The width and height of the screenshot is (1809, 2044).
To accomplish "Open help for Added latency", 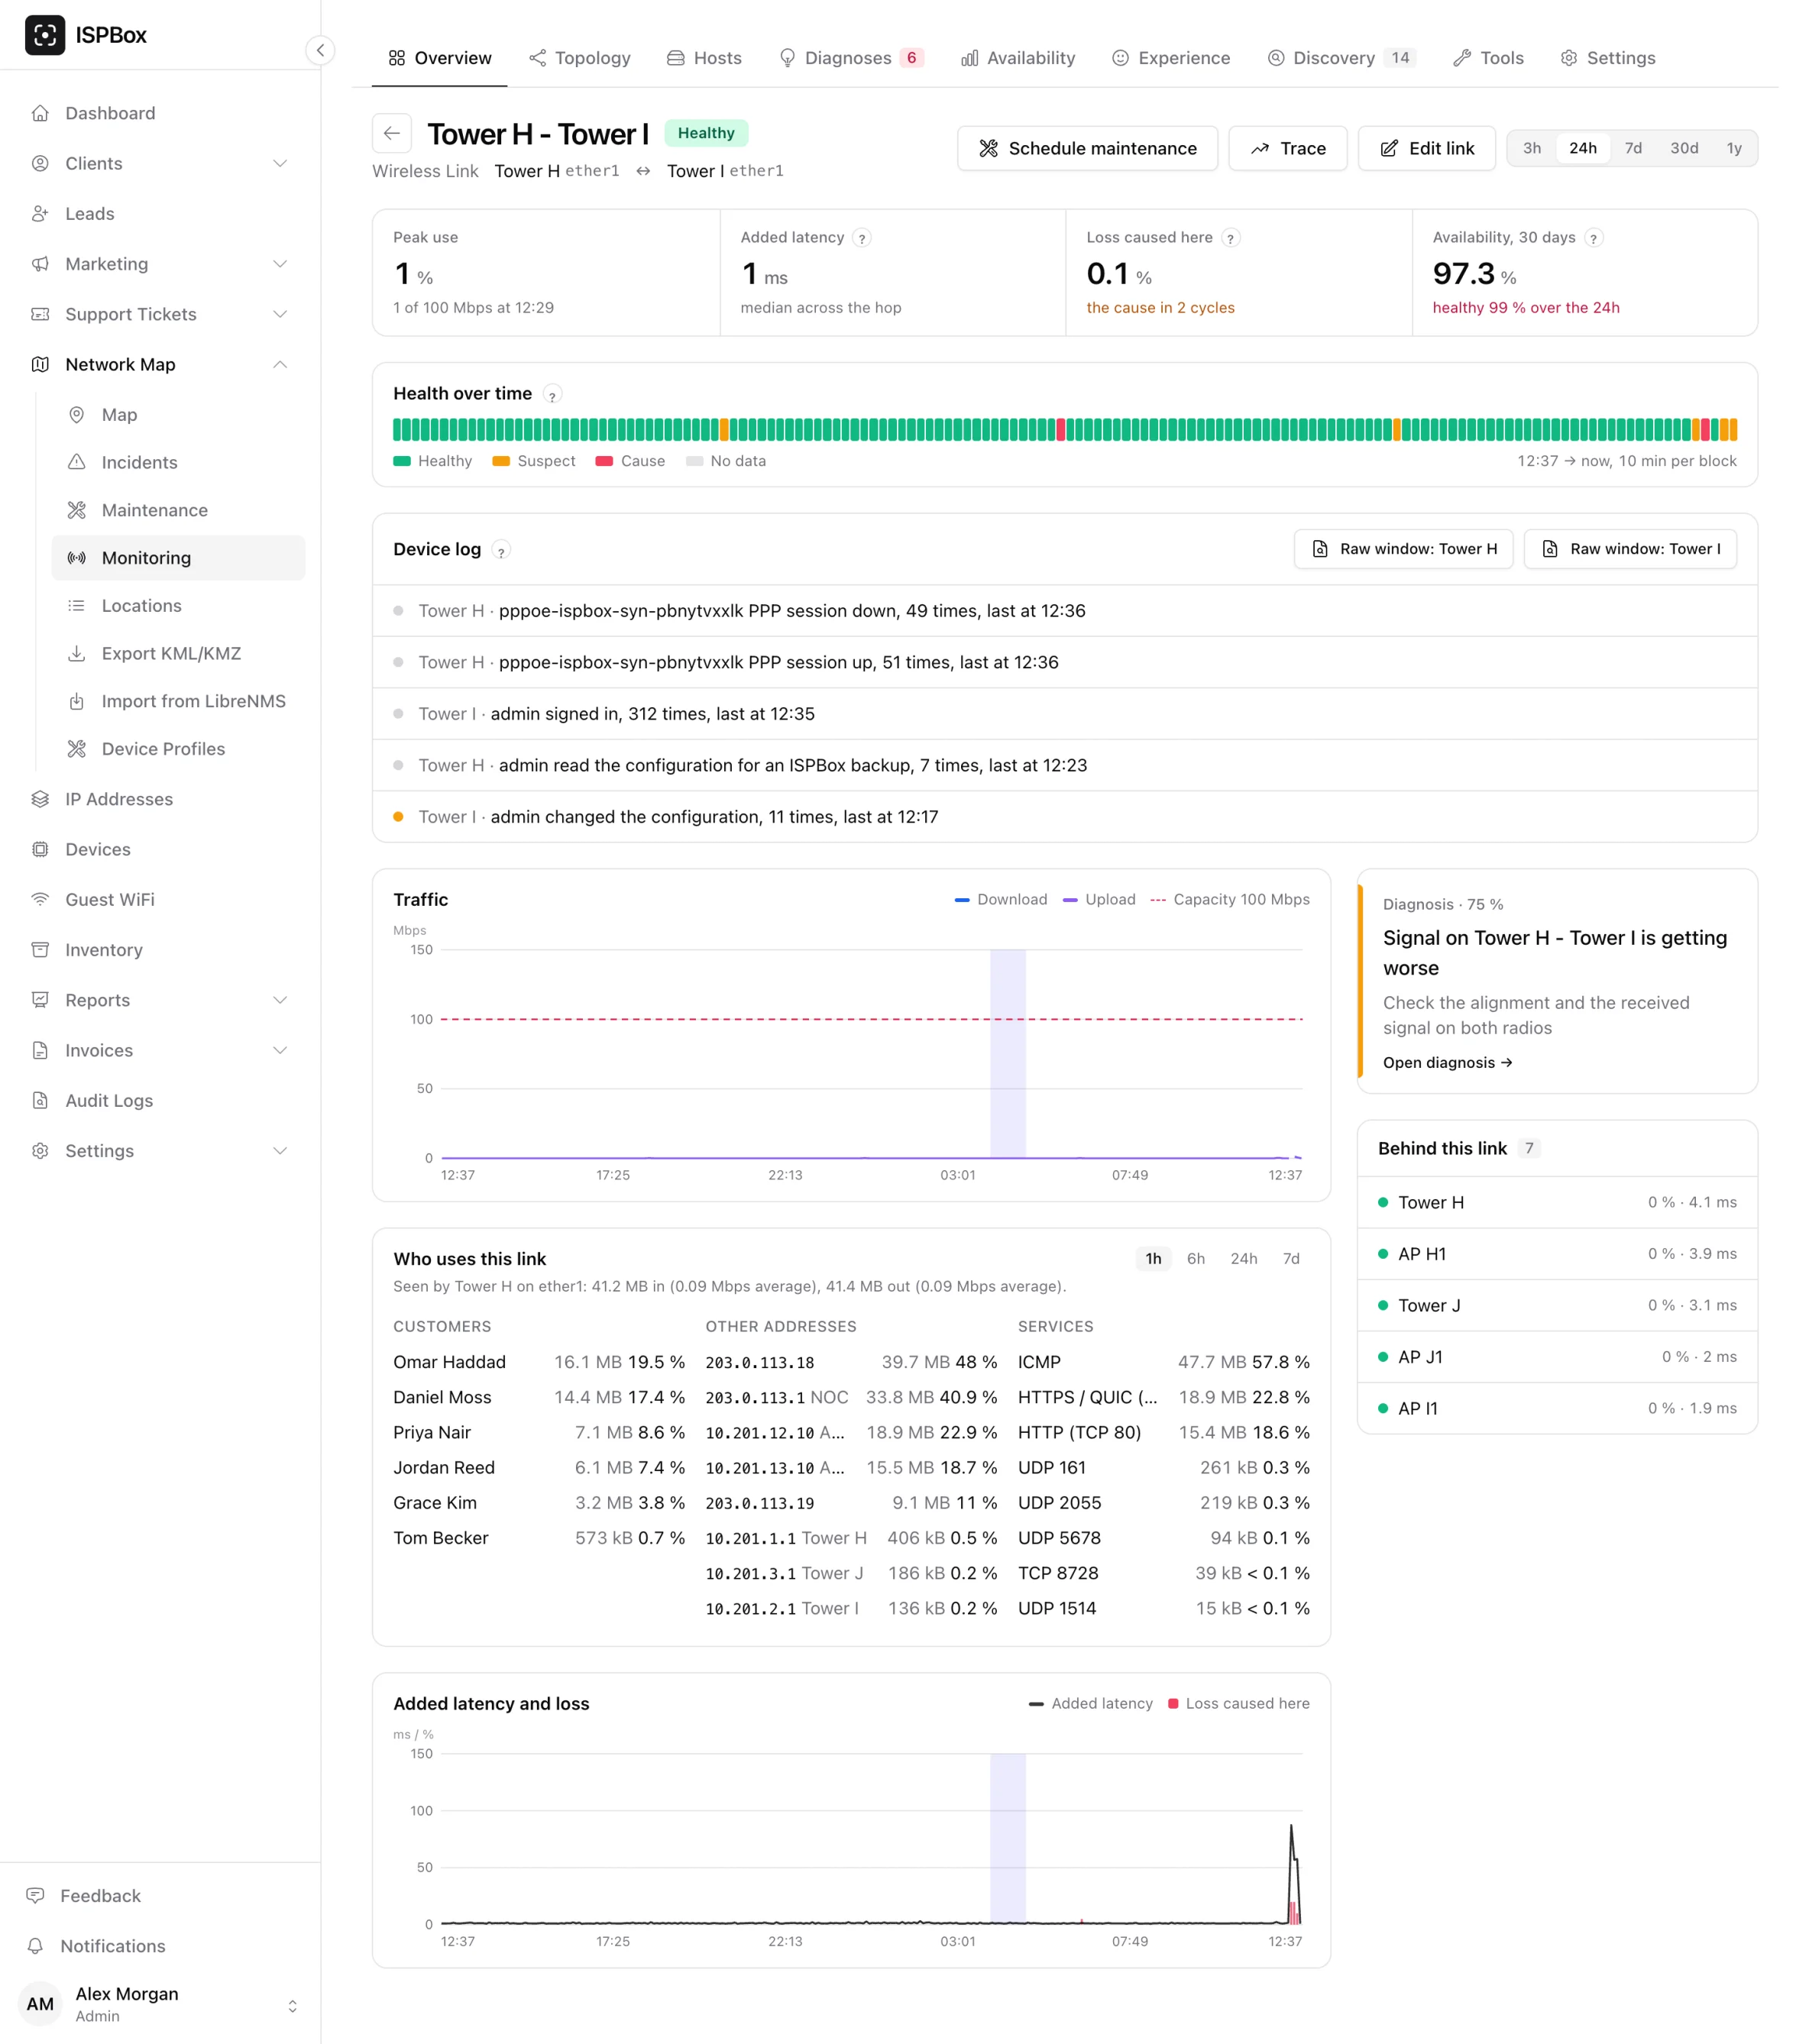I will [862, 238].
